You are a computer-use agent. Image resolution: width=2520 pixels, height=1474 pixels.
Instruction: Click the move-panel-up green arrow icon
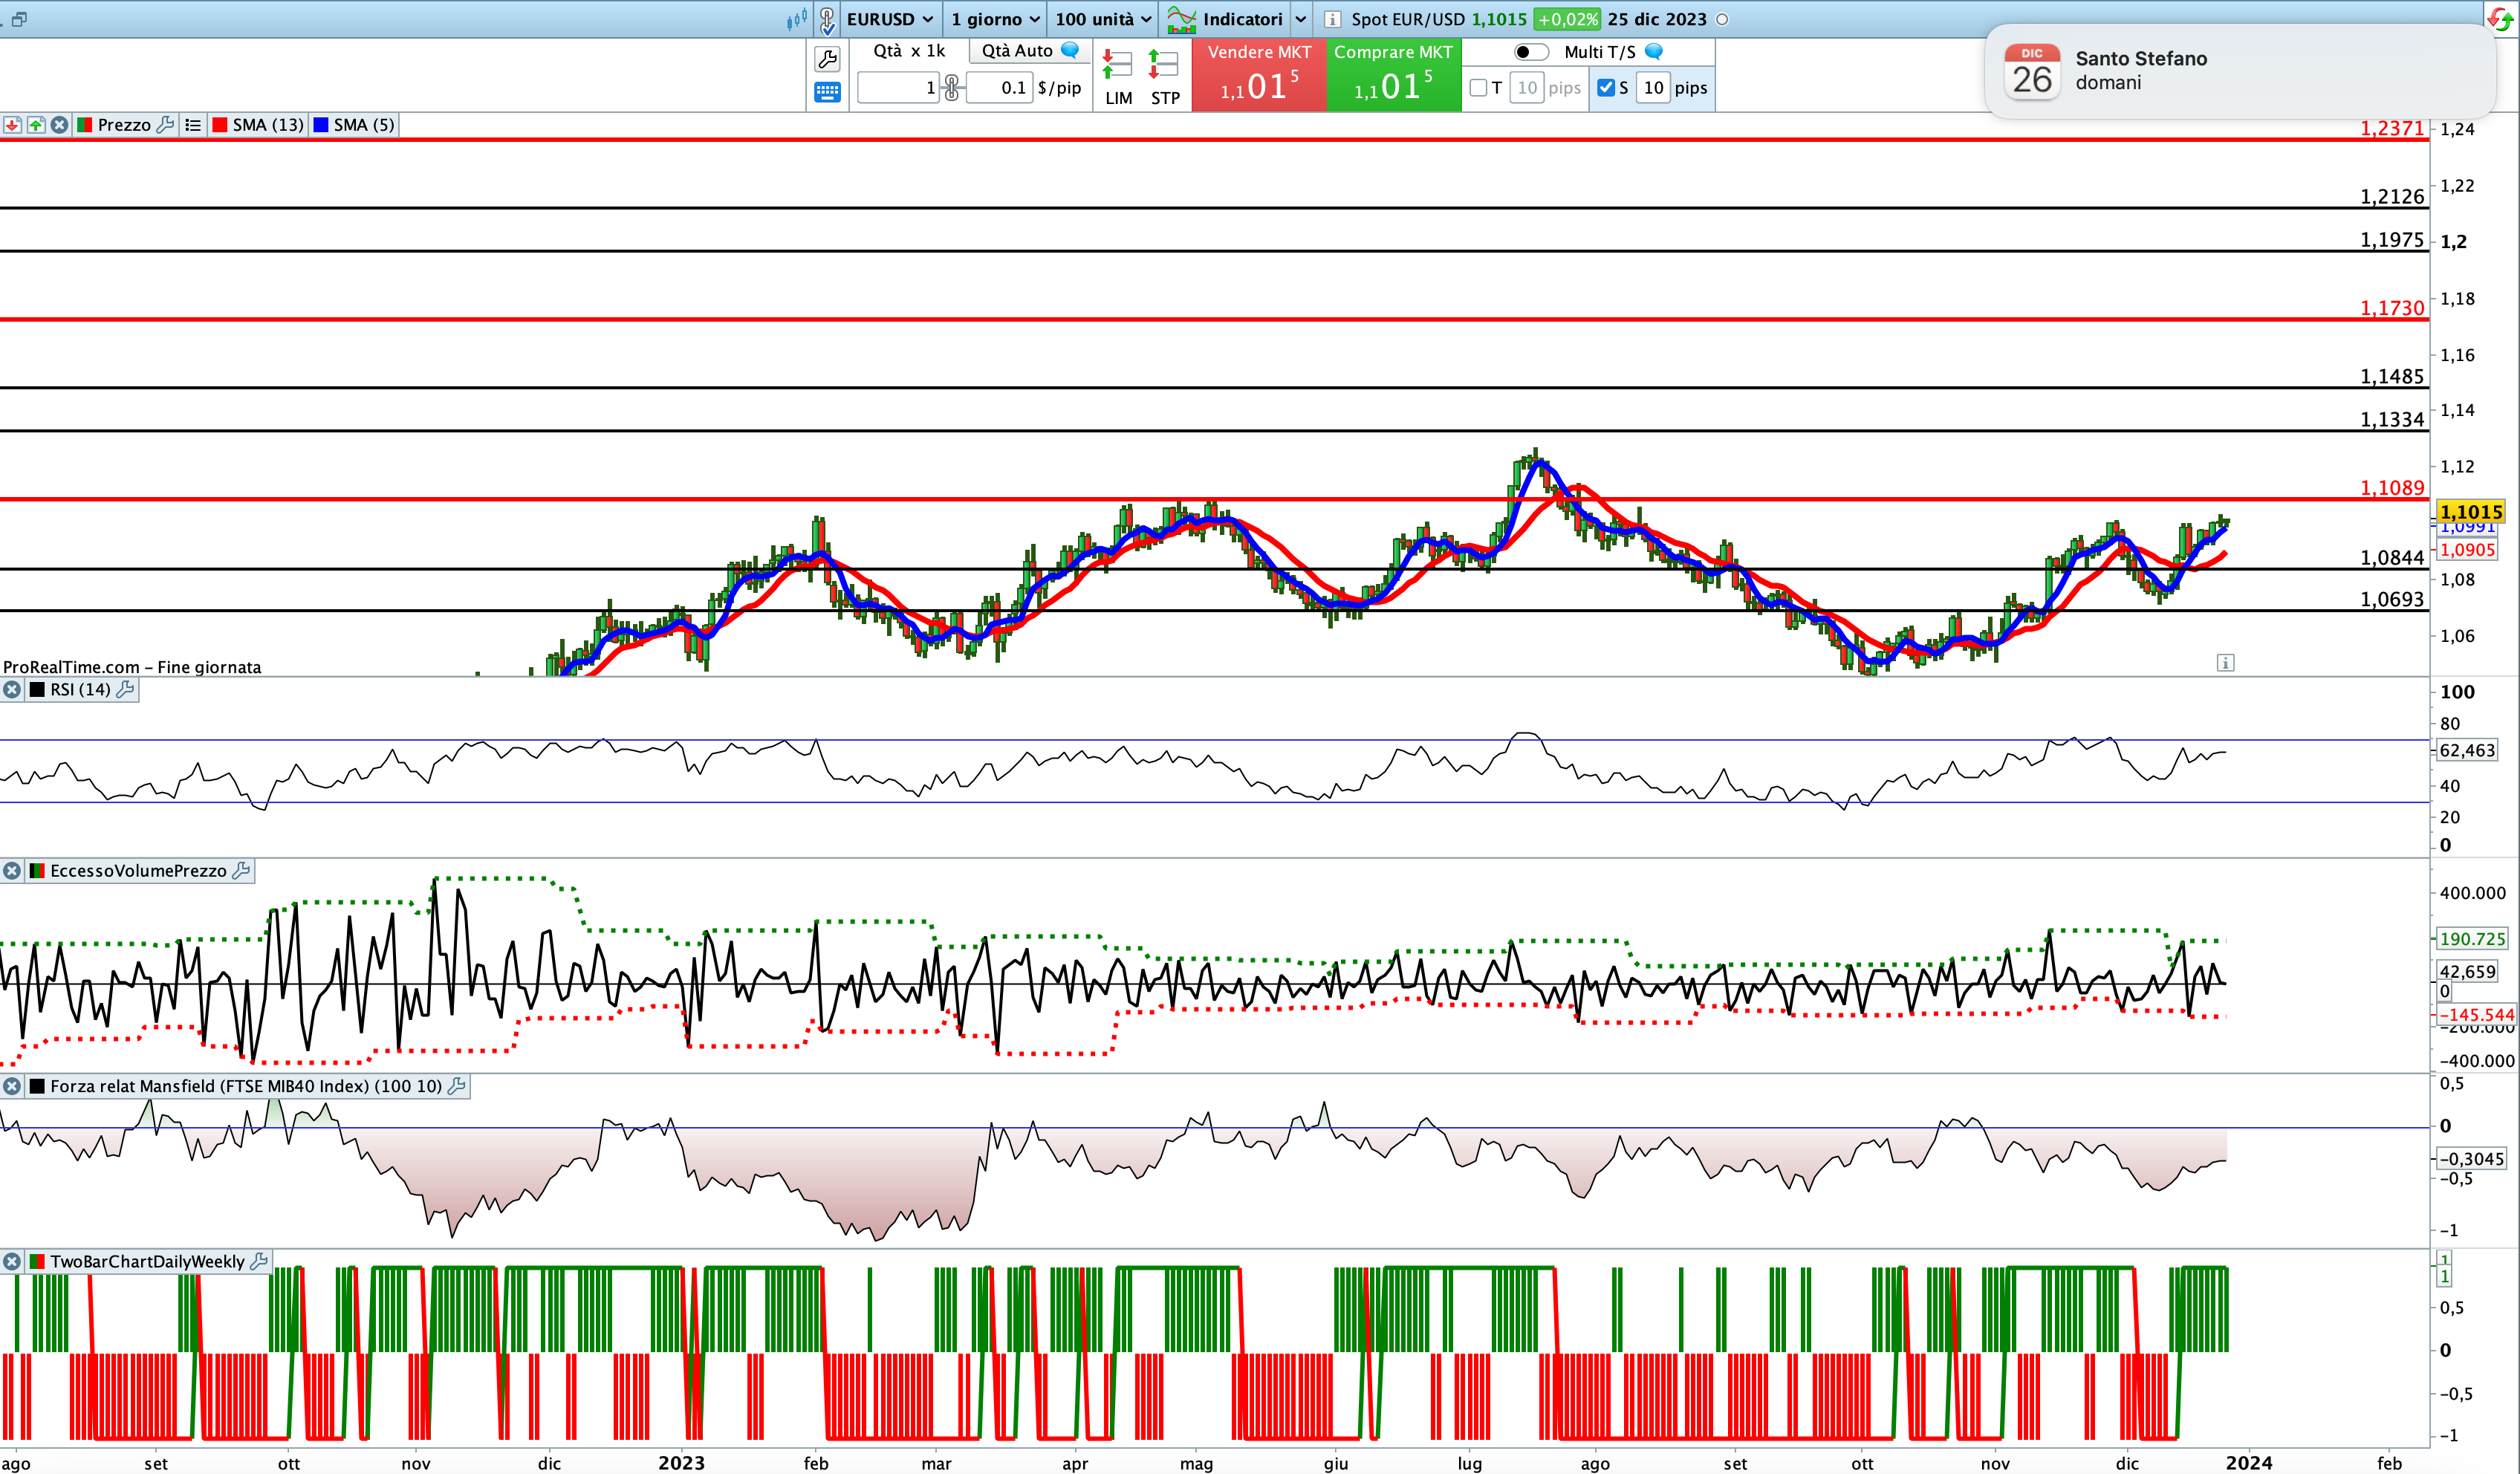pyautogui.click(x=36, y=125)
